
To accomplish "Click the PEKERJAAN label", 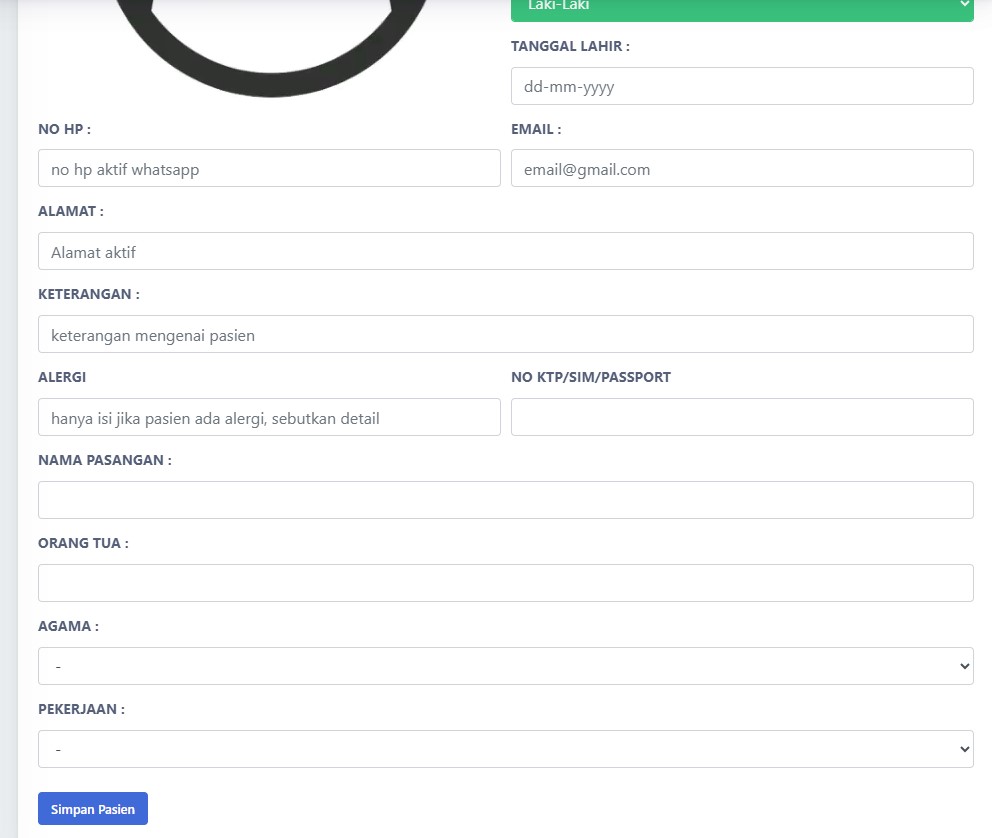I will 81,709.
